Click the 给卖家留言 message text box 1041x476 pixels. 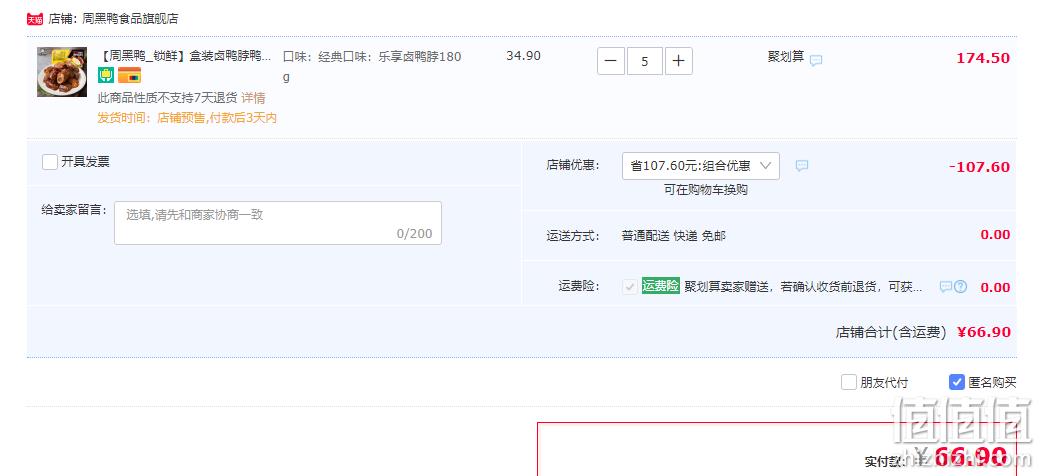[x=278, y=223]
